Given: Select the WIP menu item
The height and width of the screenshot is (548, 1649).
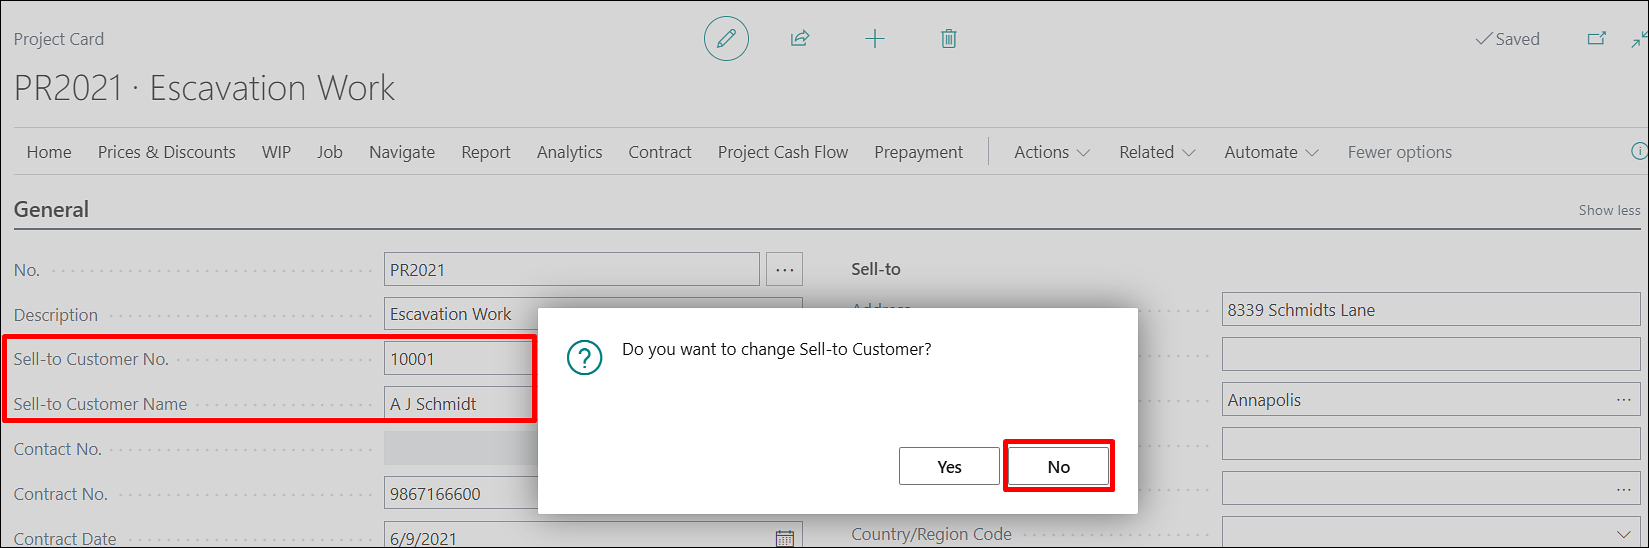Looking at the screenshot, I should point(277,152).
